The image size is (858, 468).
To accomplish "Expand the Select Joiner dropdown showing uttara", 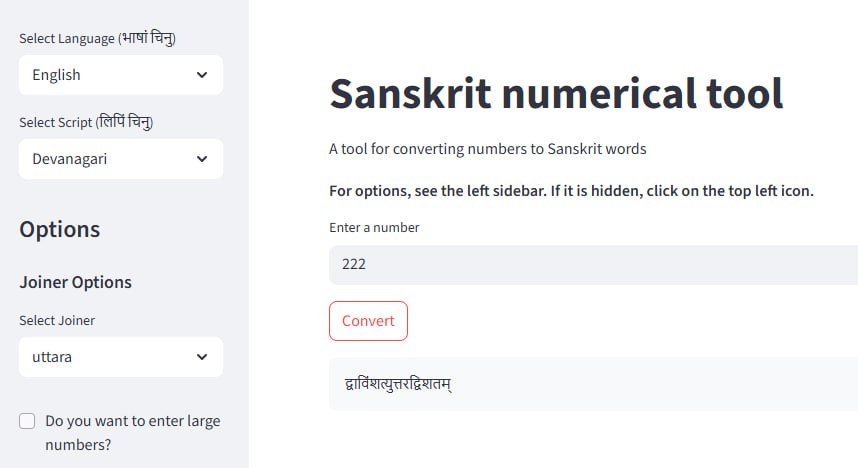I will click(110, 357).
